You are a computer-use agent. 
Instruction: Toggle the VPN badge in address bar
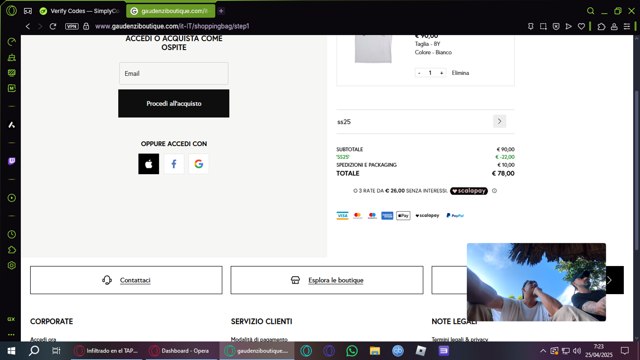tap(71, 27)
